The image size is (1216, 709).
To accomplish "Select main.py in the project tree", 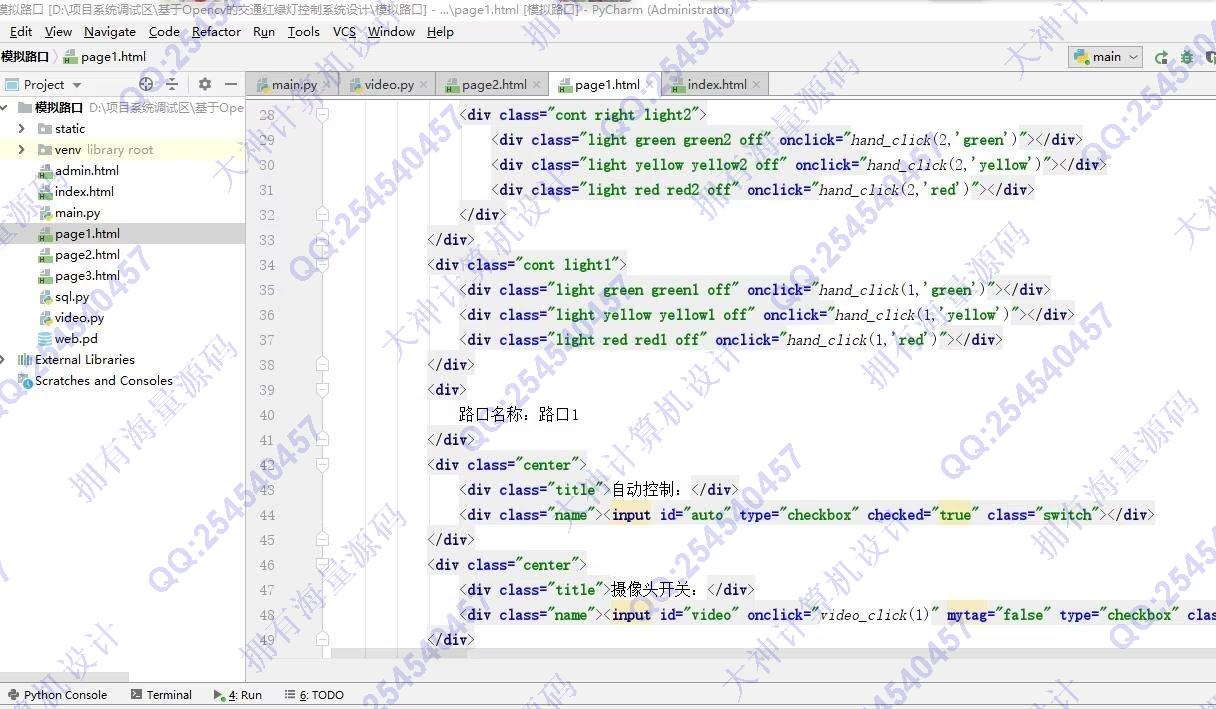I will coord(77,213).
